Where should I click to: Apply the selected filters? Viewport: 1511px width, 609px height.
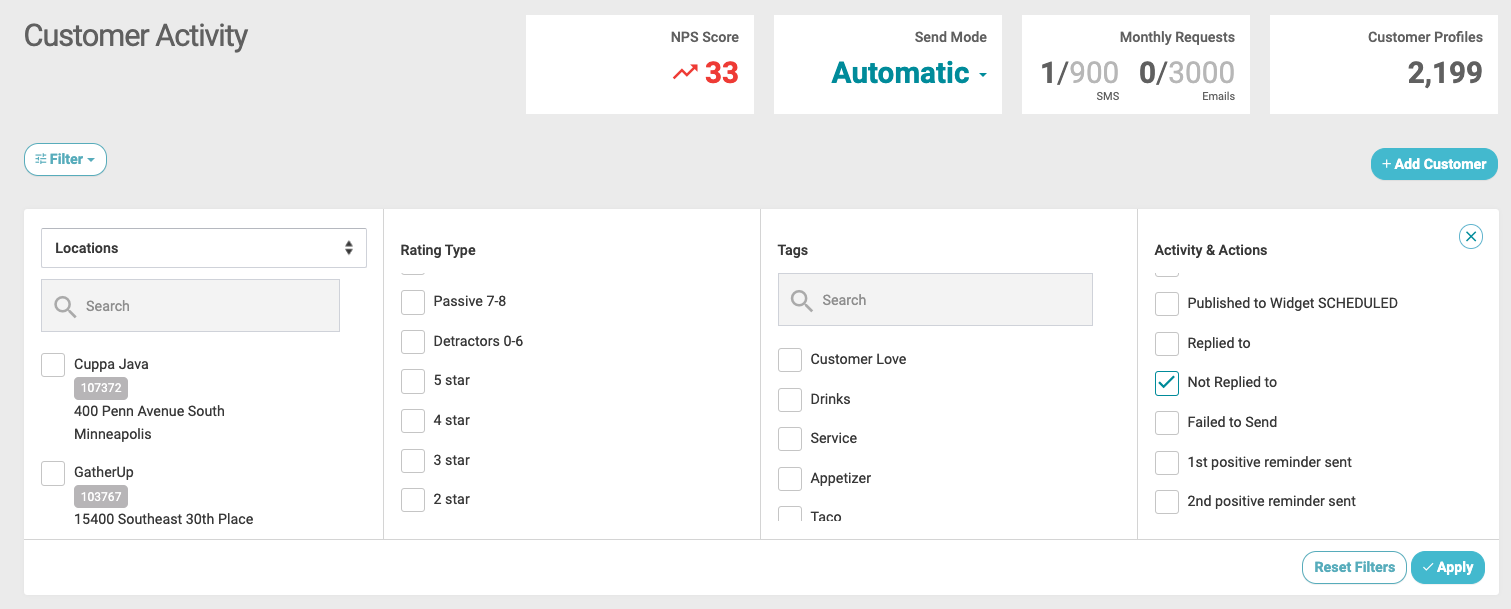(x=1447, y=567)
